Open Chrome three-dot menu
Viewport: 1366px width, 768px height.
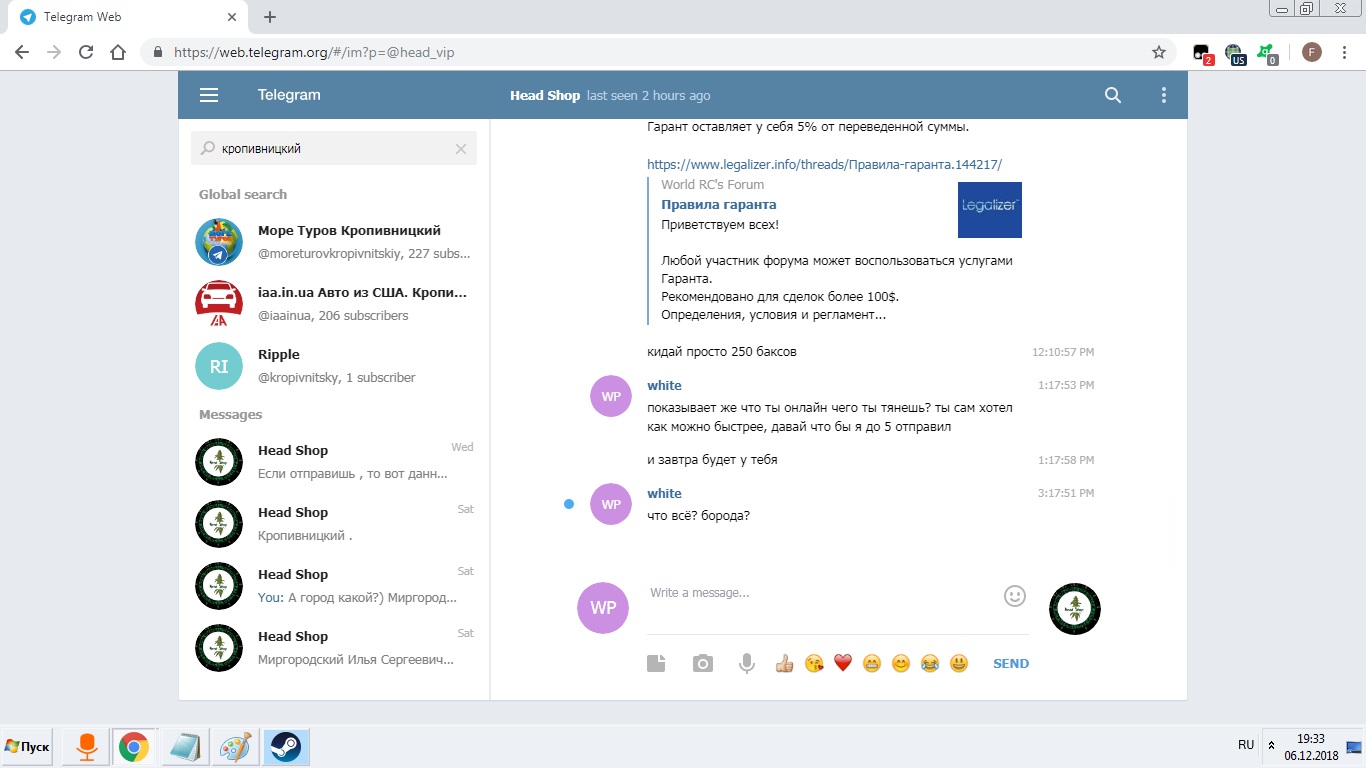point(1344,52)
